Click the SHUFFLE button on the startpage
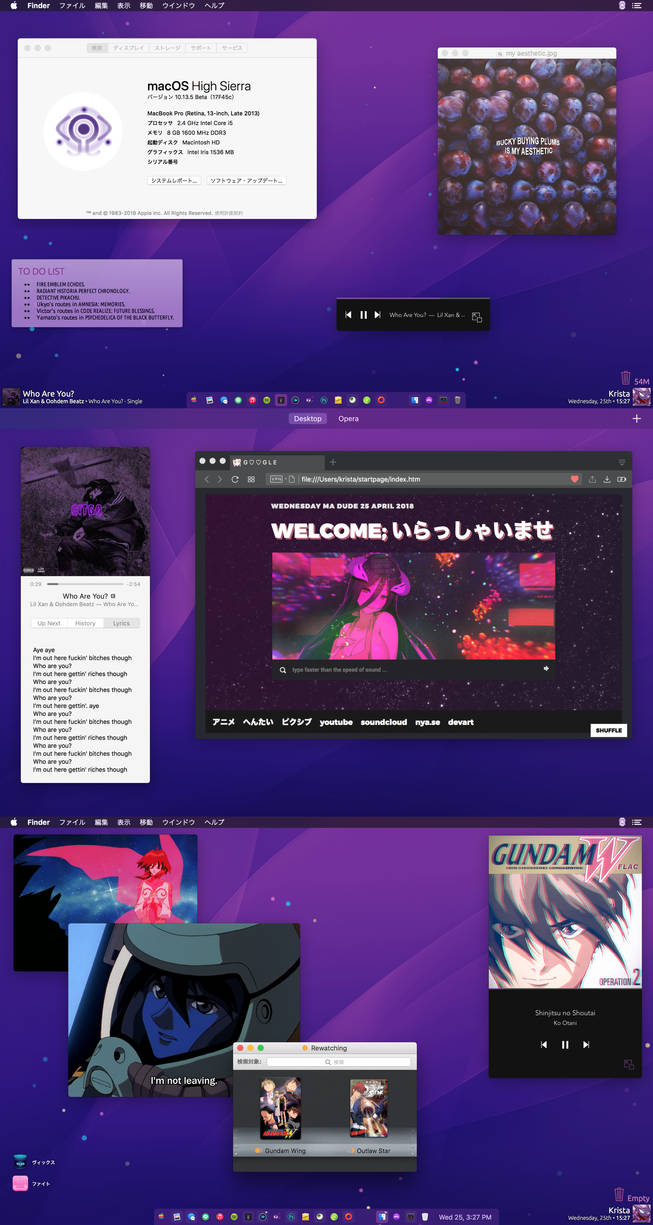The height and width of the screenshot is (1225, 653). (609, 730)
